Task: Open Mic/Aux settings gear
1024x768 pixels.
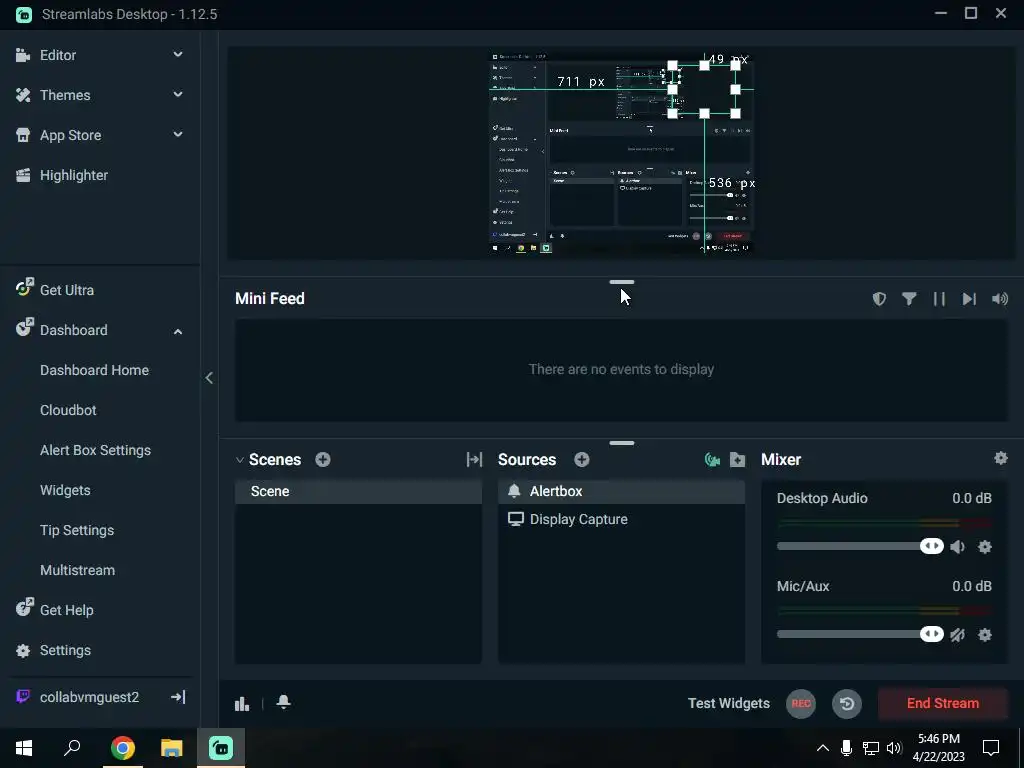Action: (x=985, y=635)
